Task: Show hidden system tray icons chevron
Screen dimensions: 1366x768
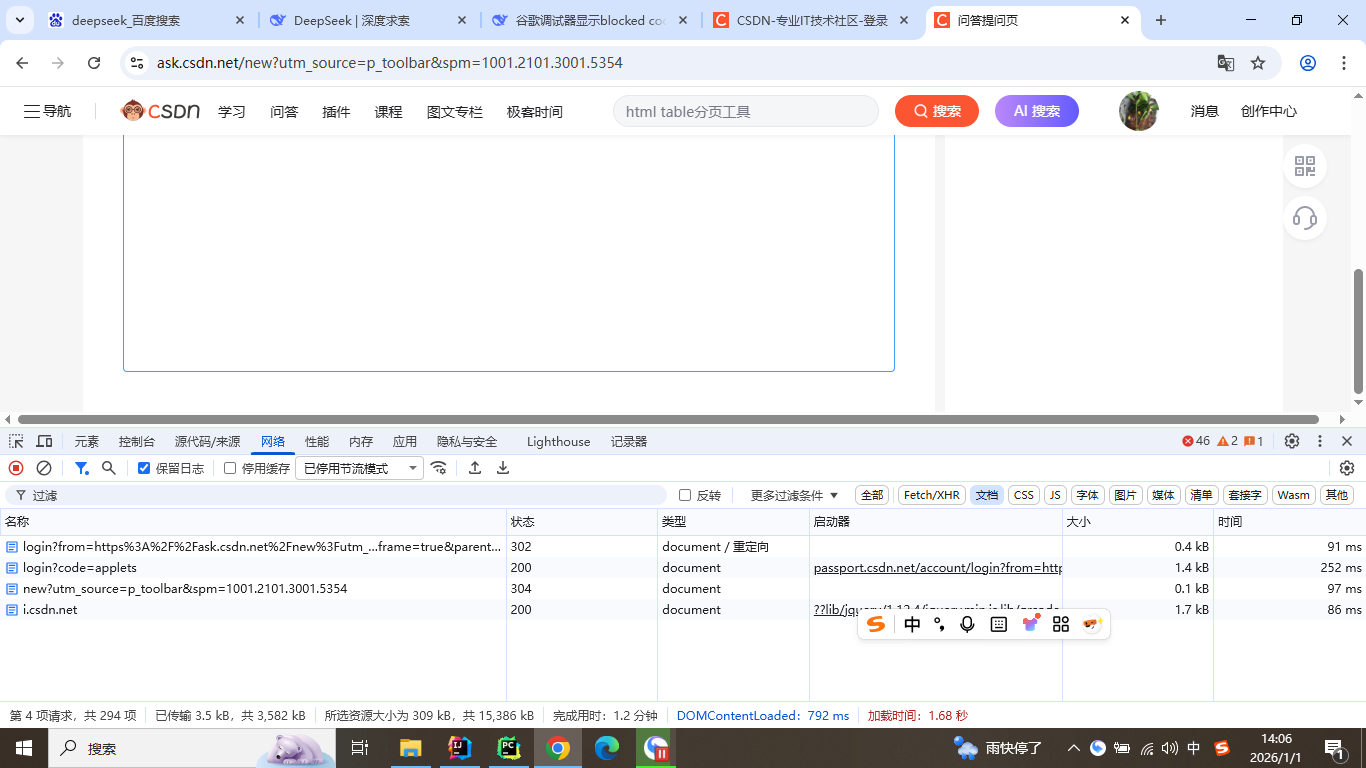Action: click(x=1074, y=748)
